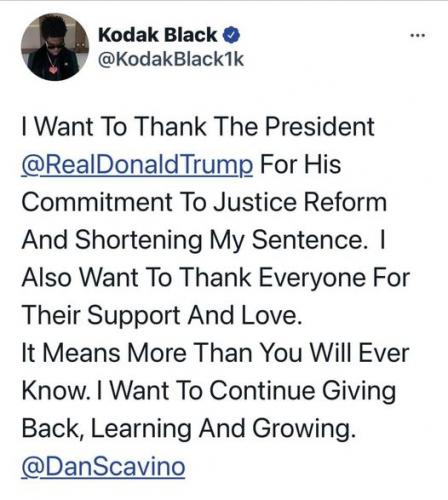This screenshot has width=448, height=500.
Task: Open the @DanScavino mention link
Action: (103, 467)
